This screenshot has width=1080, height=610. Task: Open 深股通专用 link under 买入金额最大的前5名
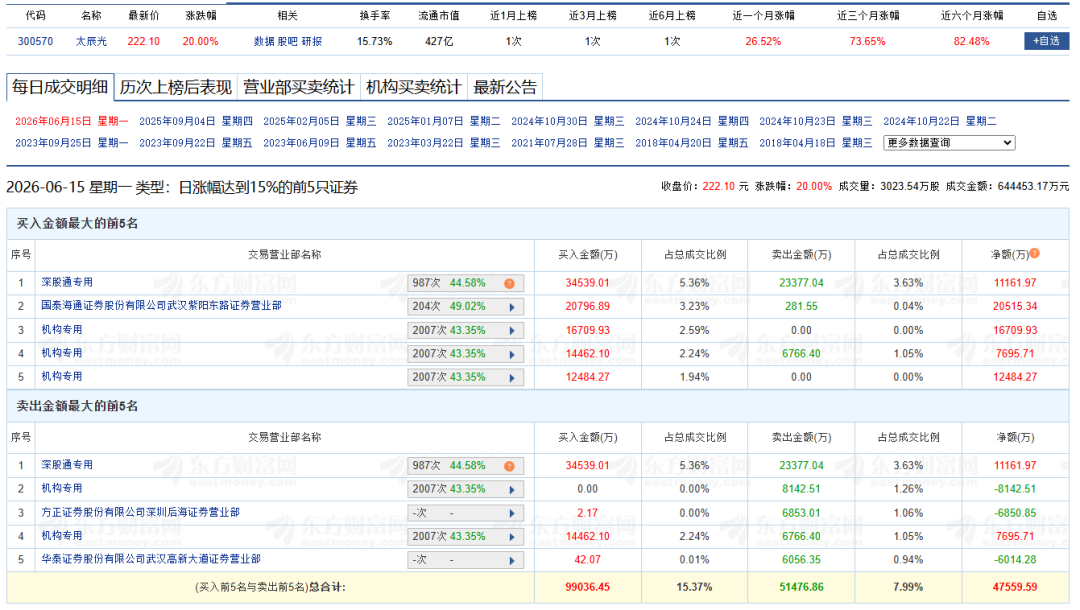pyautogui.click(x=67, y=282)
